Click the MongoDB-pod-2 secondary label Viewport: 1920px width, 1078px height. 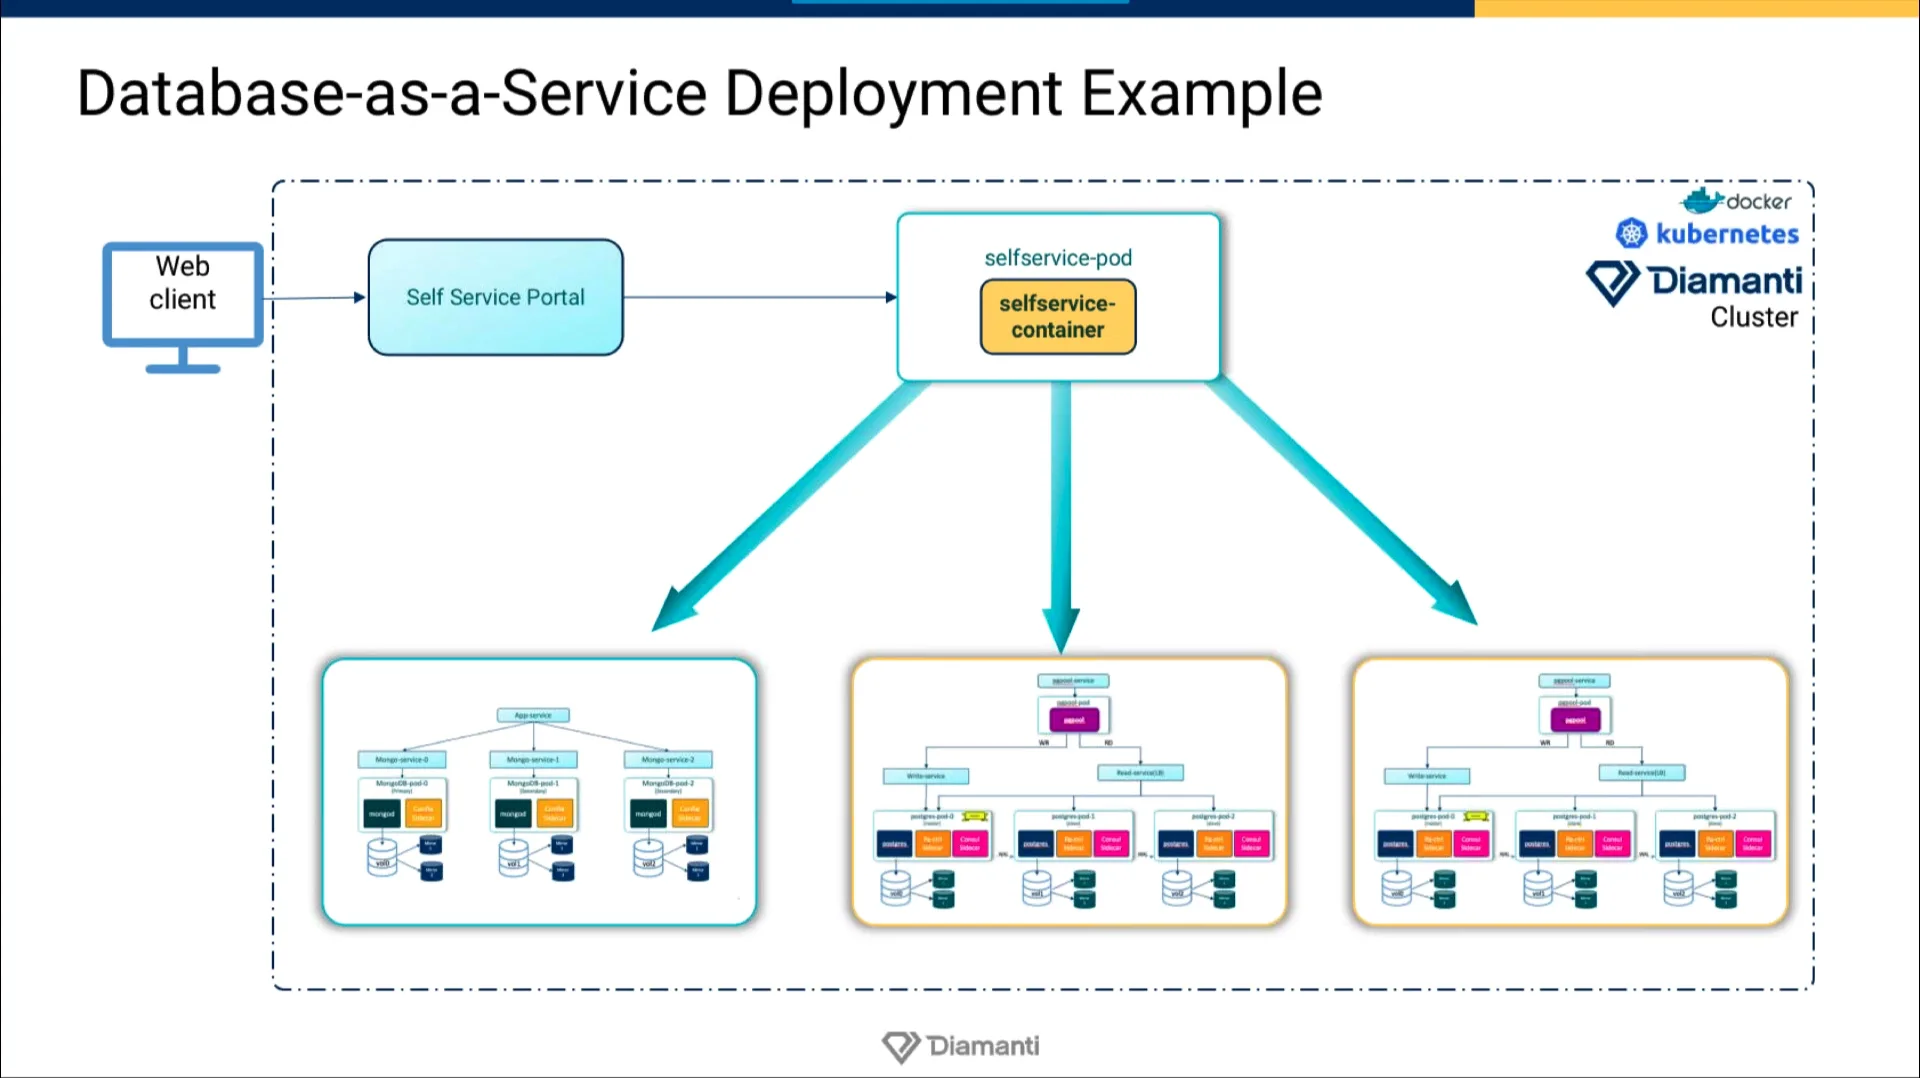(668, 786)
